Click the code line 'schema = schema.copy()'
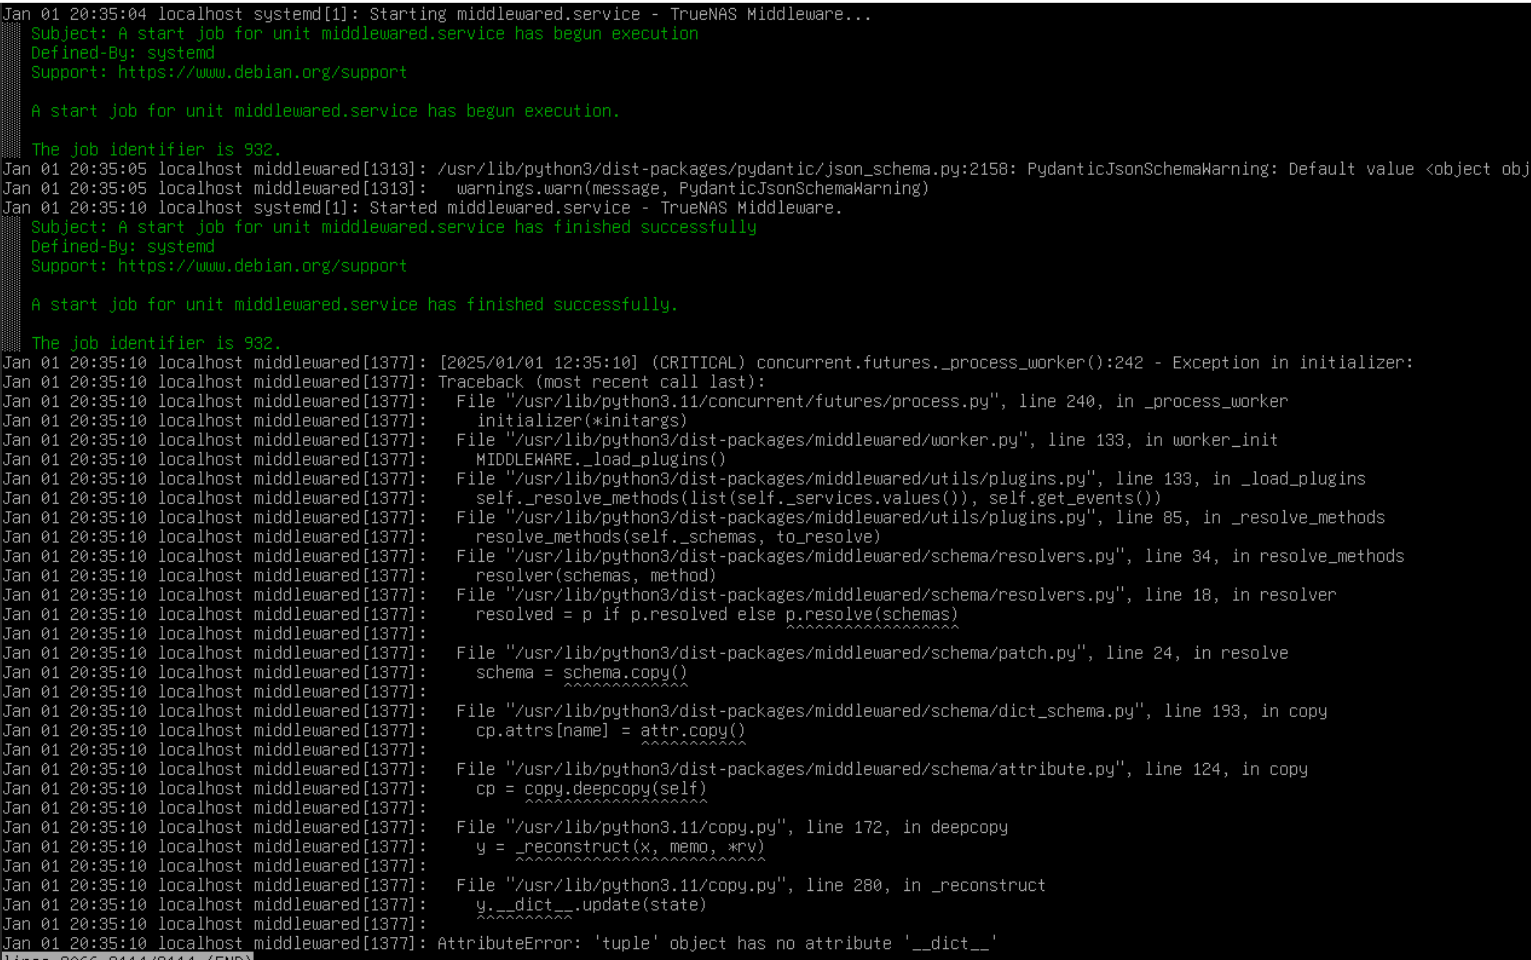The width and height of the screenshot is (1531, 960). [581, 672]
